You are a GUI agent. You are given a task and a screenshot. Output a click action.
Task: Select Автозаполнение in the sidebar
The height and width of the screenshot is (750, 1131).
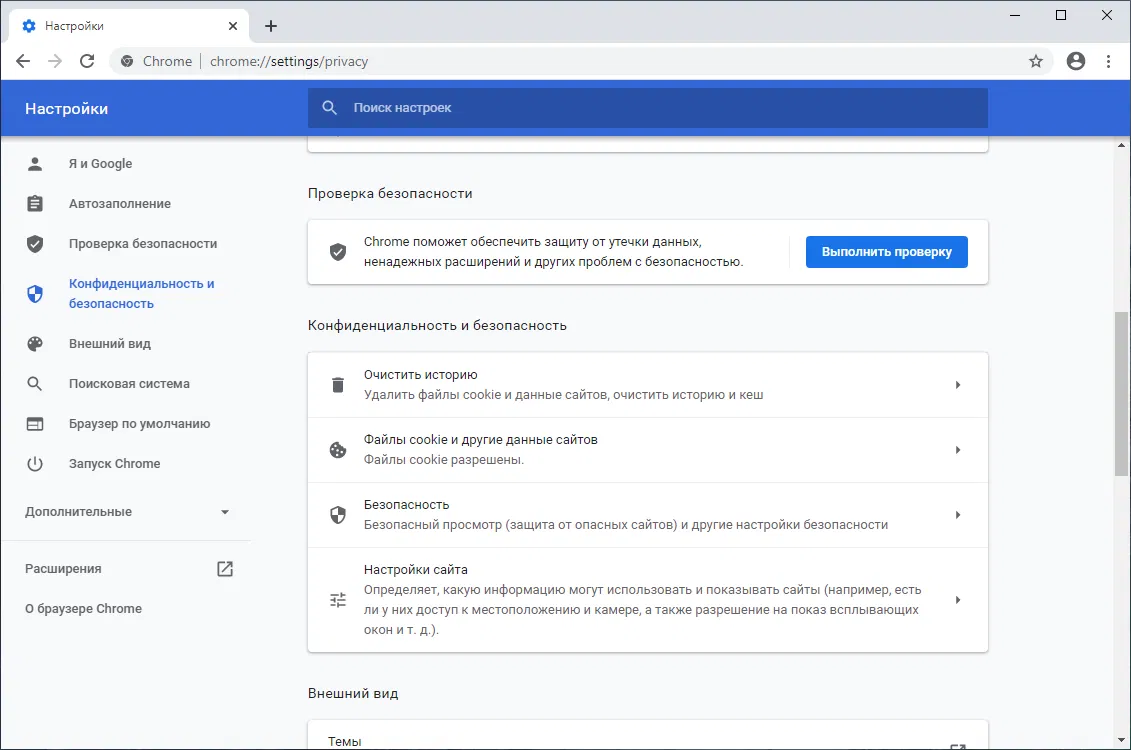point(120,203)
